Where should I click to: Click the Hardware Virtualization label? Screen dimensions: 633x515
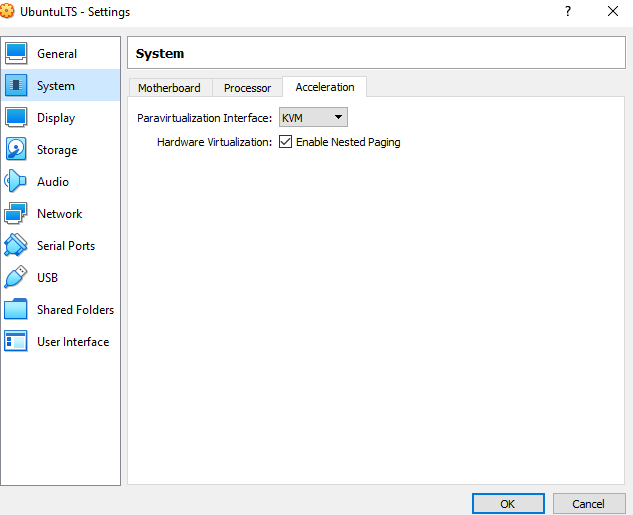coord(214,142)
